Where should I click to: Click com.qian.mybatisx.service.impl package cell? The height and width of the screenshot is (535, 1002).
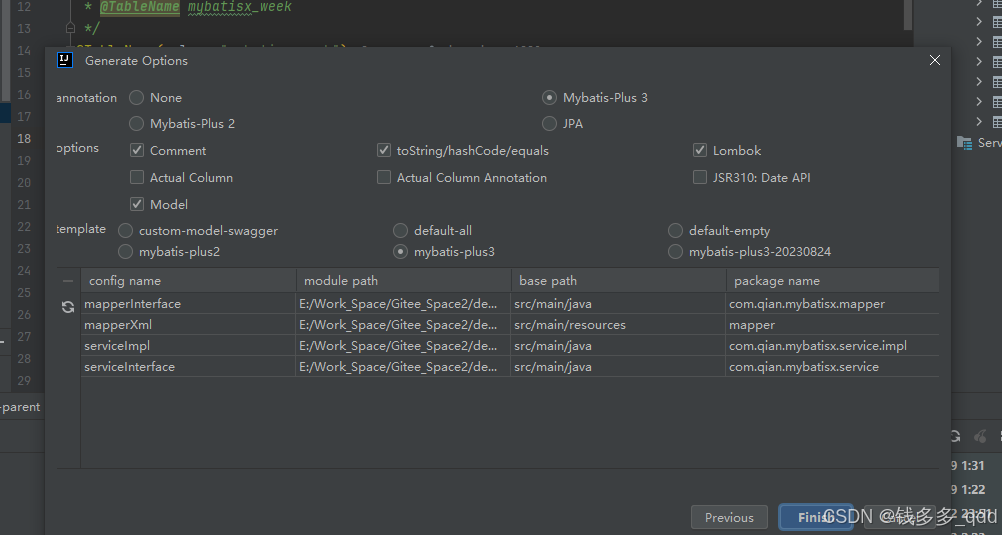tap(833, 346)
